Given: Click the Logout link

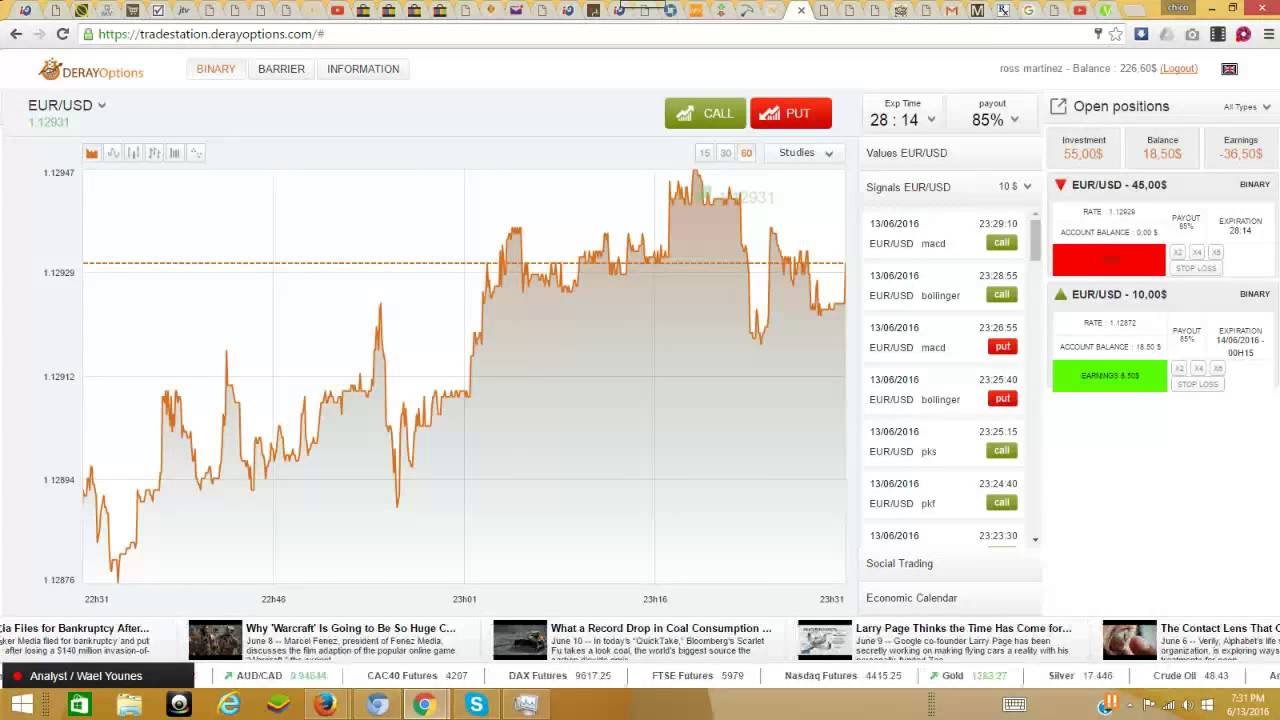Looking at the screenshot, I should point(1179,69).
